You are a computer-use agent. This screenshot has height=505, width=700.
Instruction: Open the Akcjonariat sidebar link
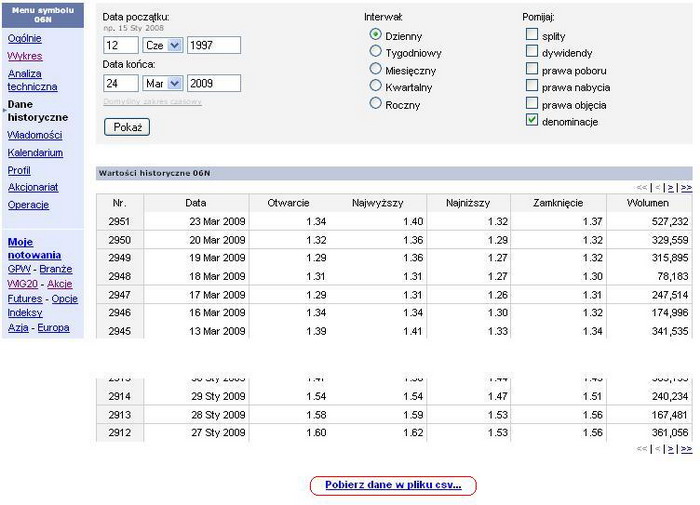pyautogui.click(x=33, y=187)
